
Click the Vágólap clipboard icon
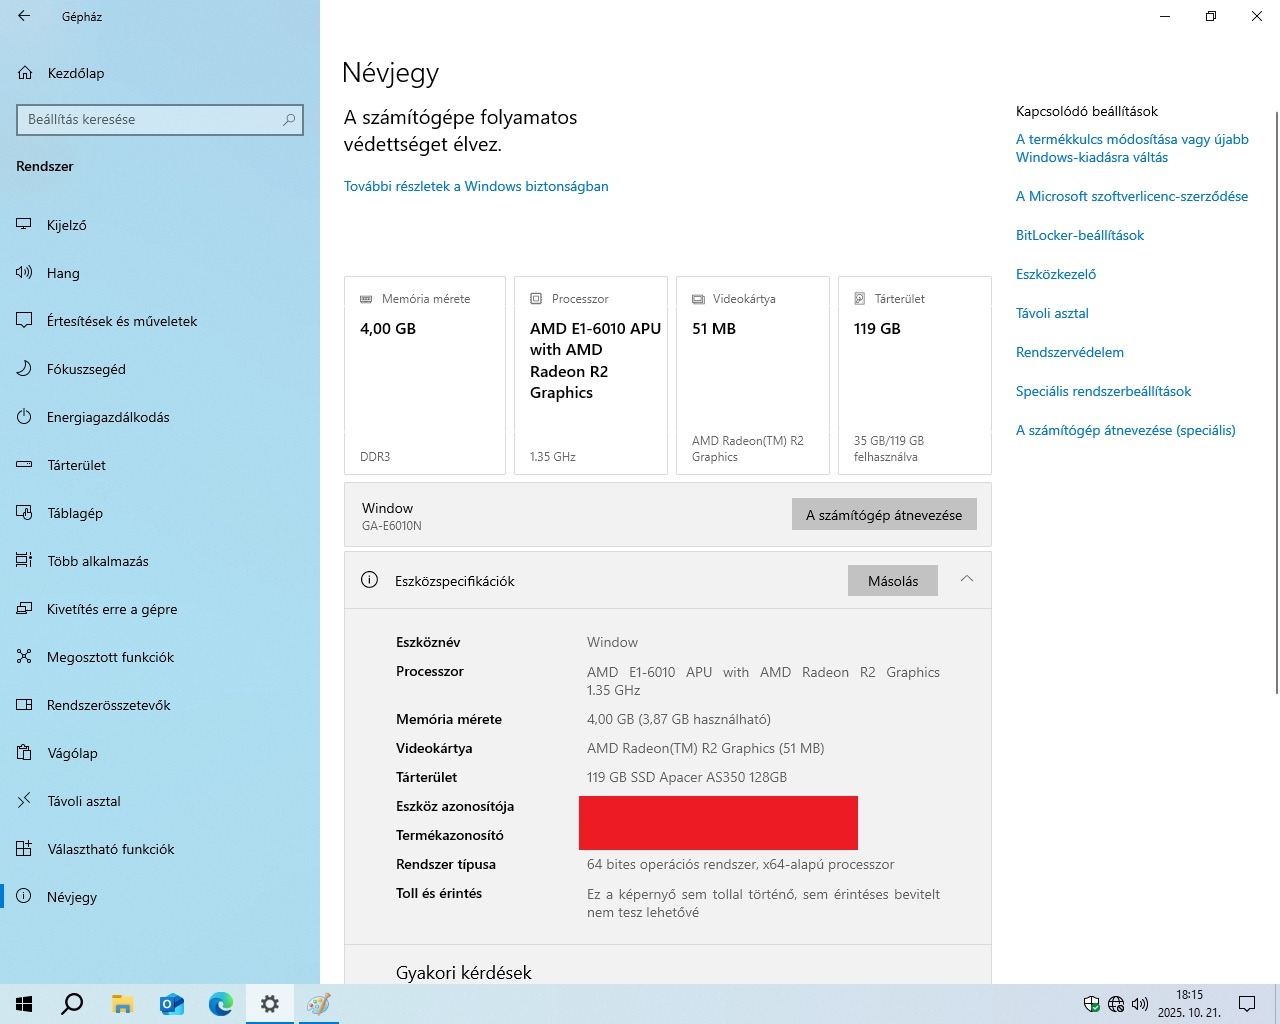point(25,753)
